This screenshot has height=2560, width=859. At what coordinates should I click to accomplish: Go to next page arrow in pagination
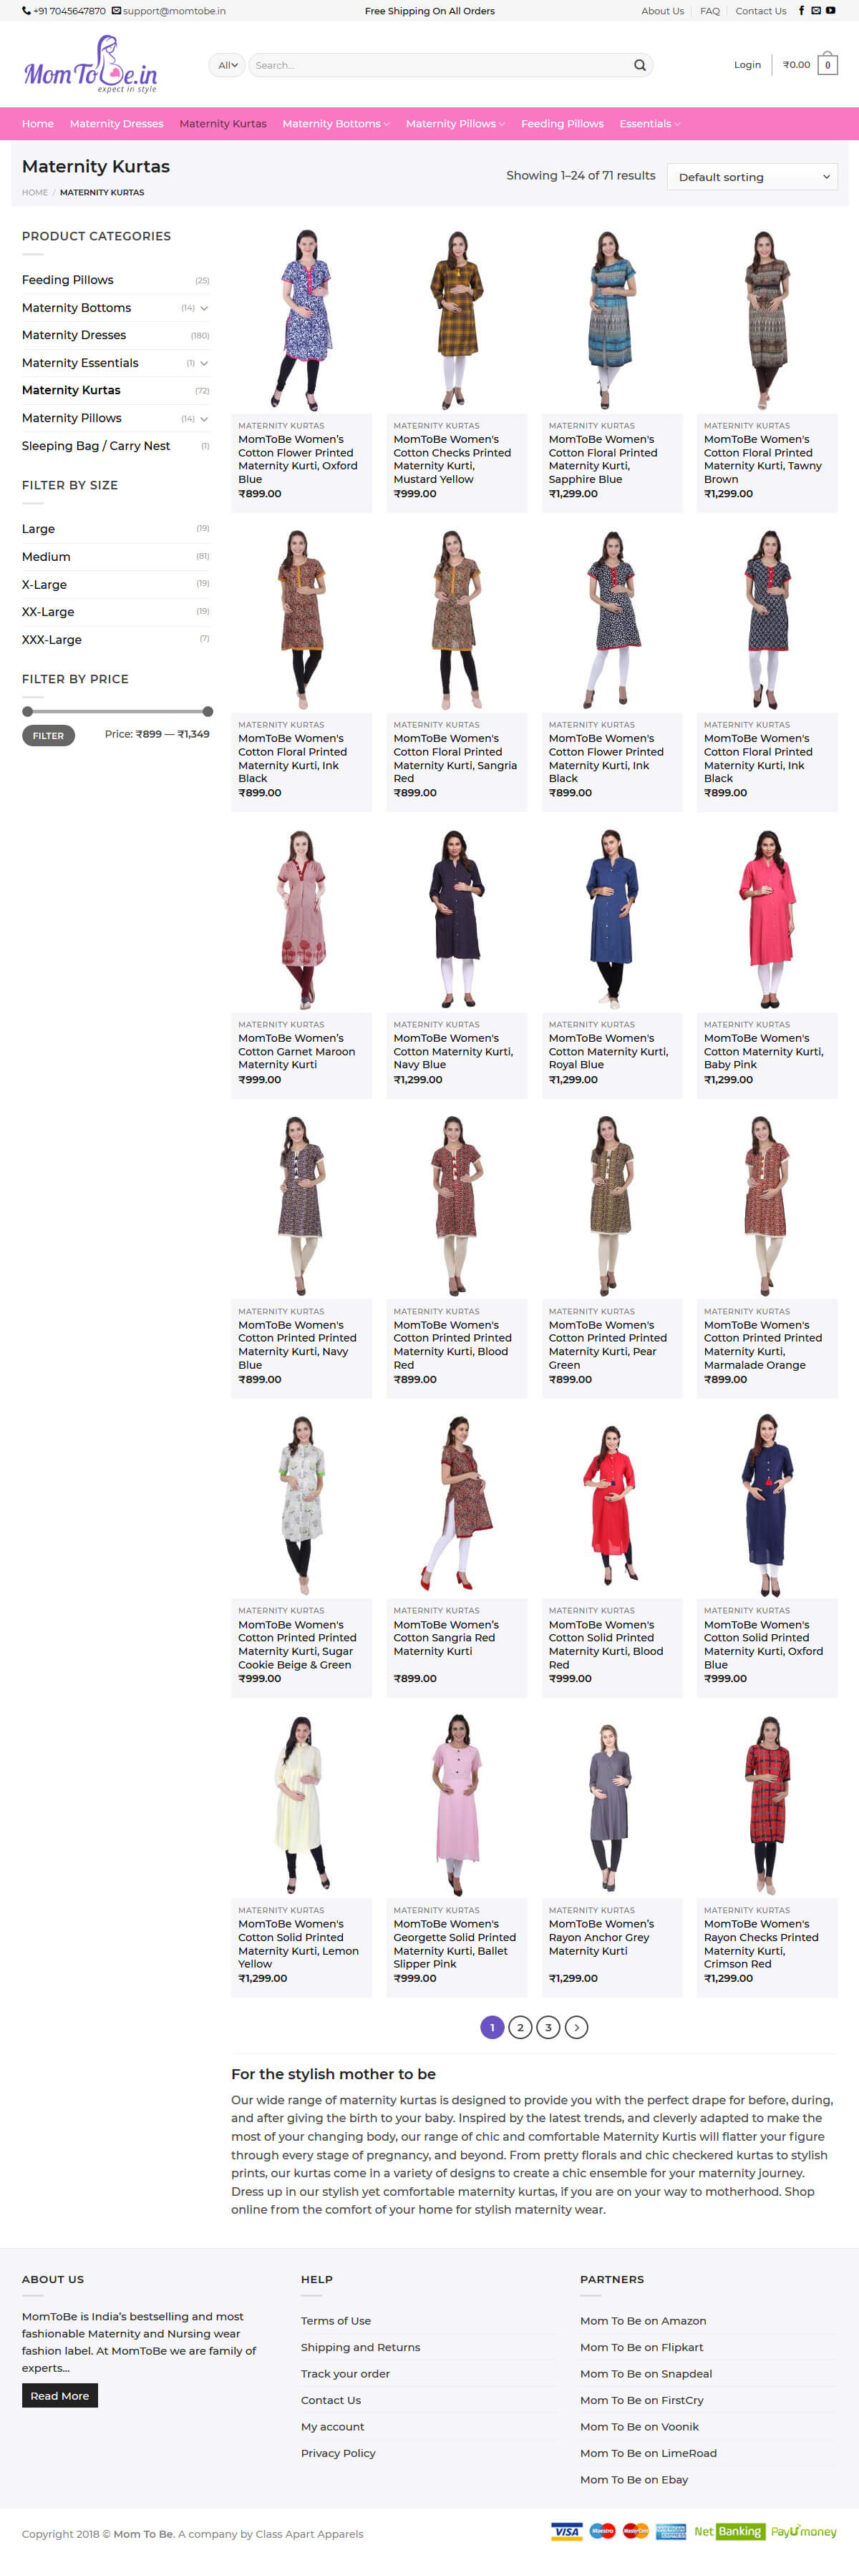click(x=576, y=2027)
